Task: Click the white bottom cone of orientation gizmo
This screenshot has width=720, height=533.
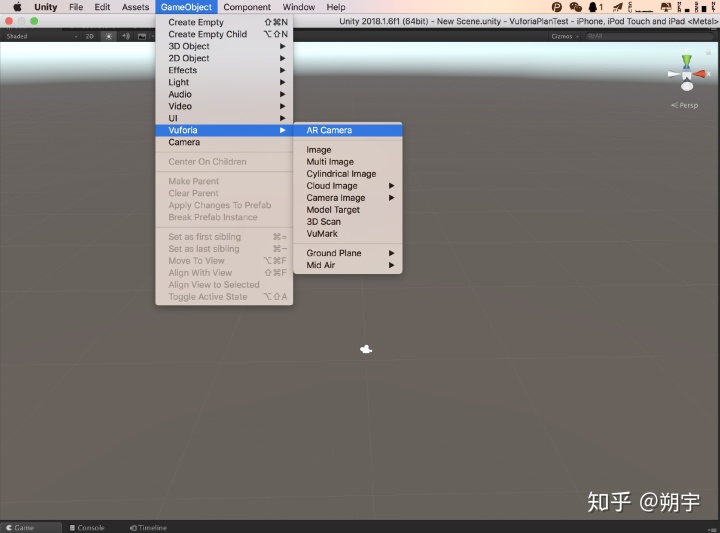Action: pos(687,85)
